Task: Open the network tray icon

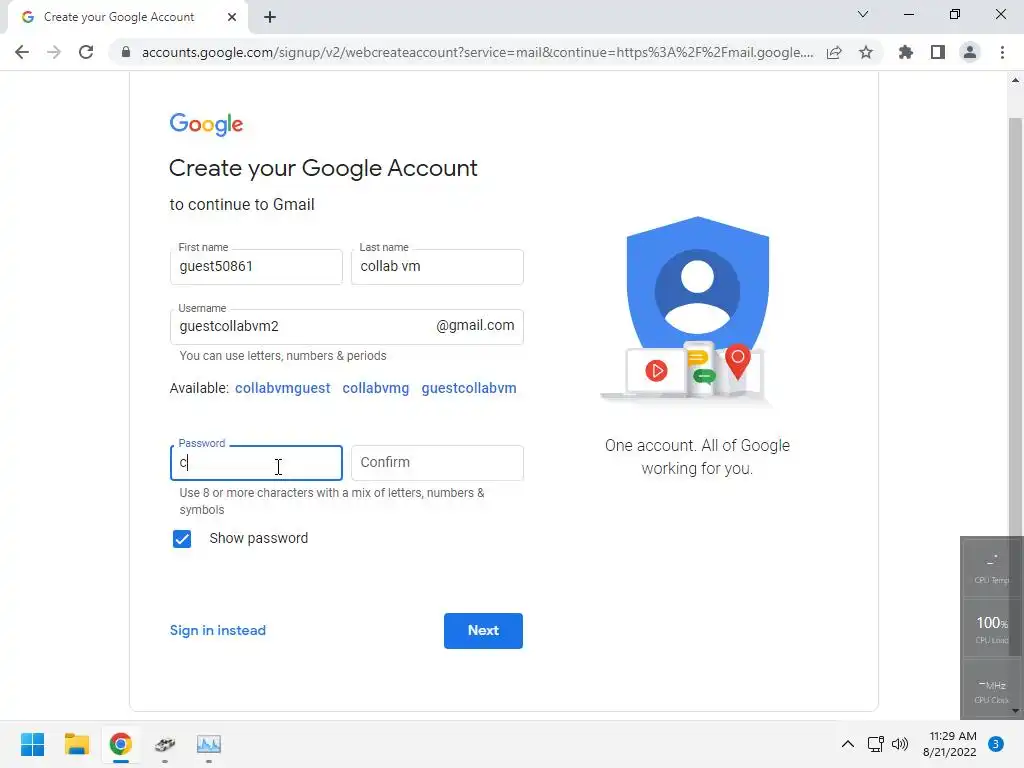Action: pyautogui.click(x=876, y=744)
